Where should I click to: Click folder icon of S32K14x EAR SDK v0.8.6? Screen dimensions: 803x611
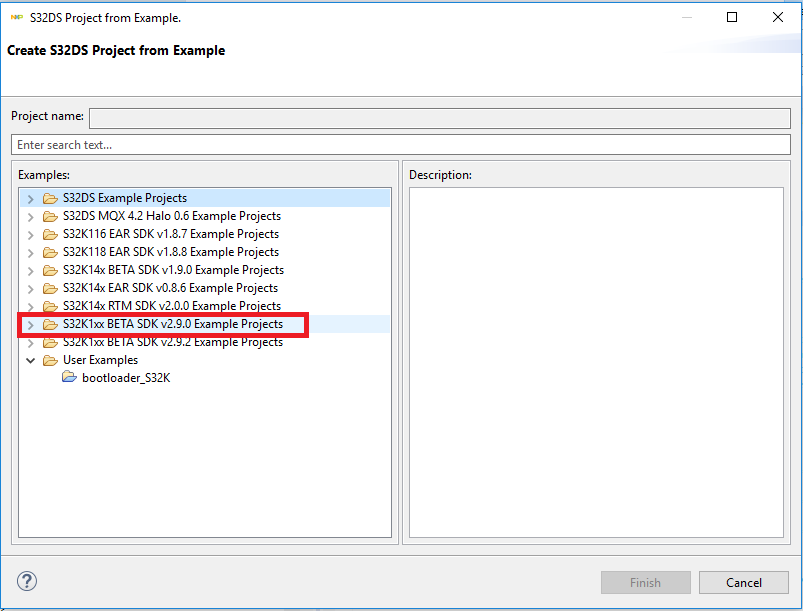(50, 288)
